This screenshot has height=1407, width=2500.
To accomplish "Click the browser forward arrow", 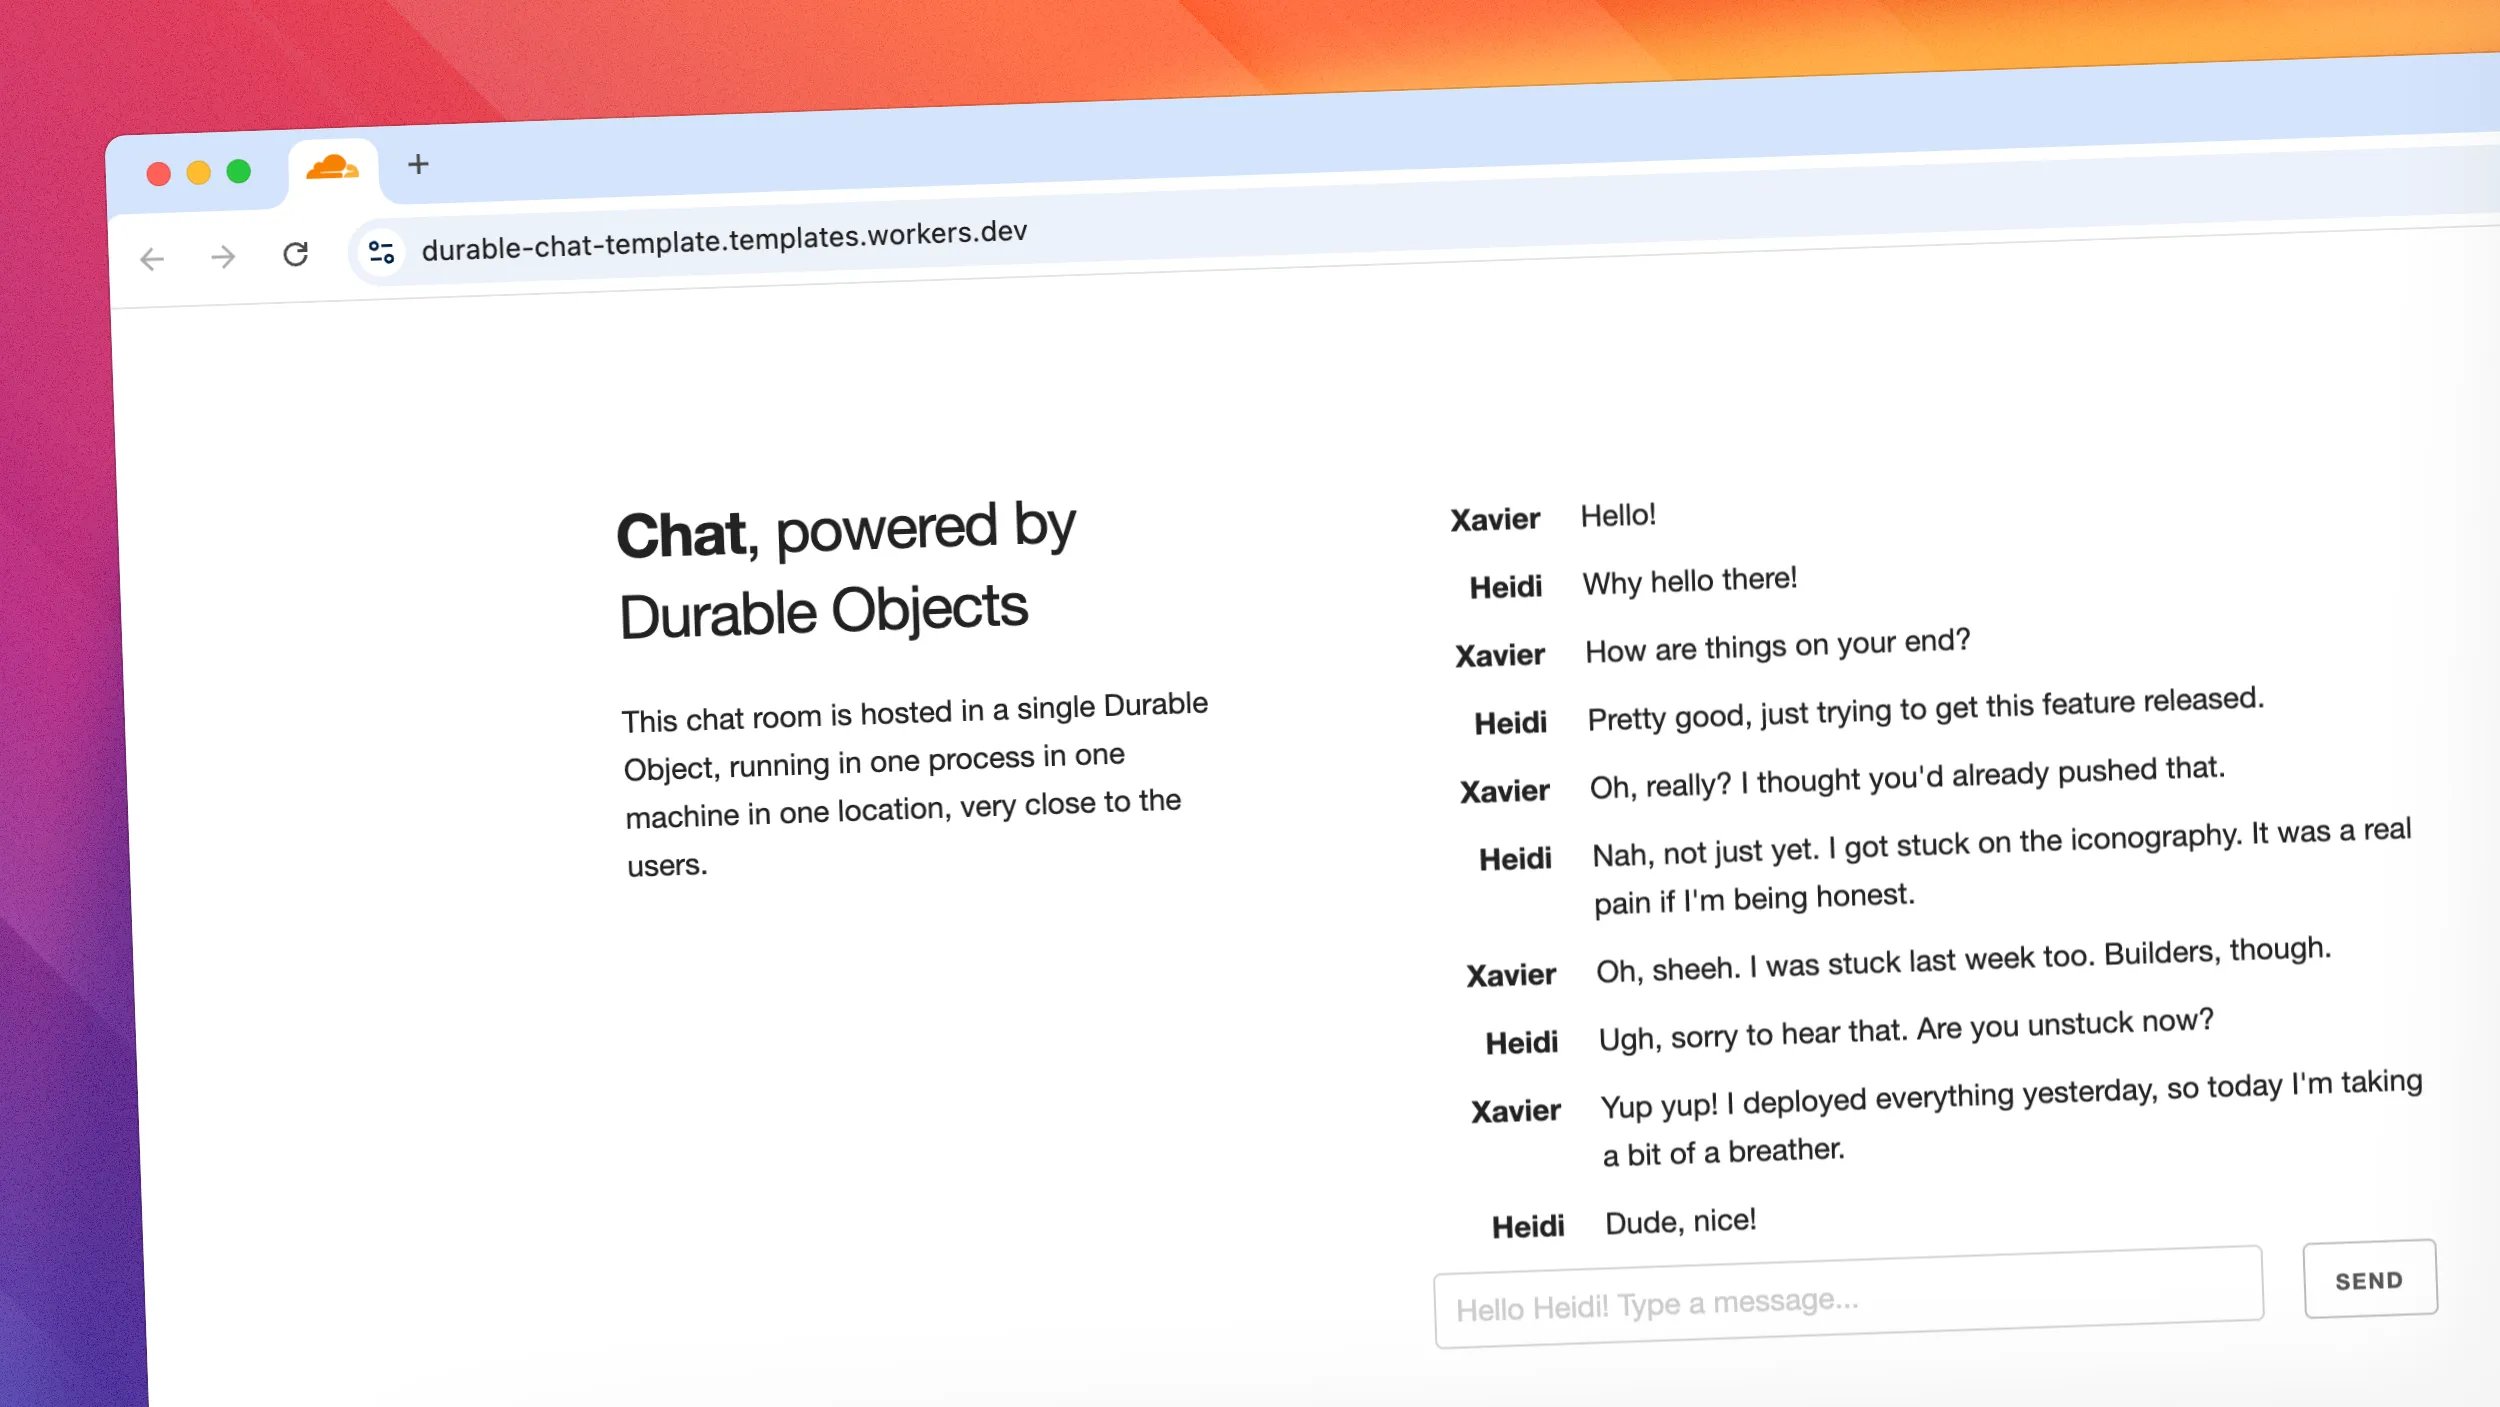I will pos(223,258).
